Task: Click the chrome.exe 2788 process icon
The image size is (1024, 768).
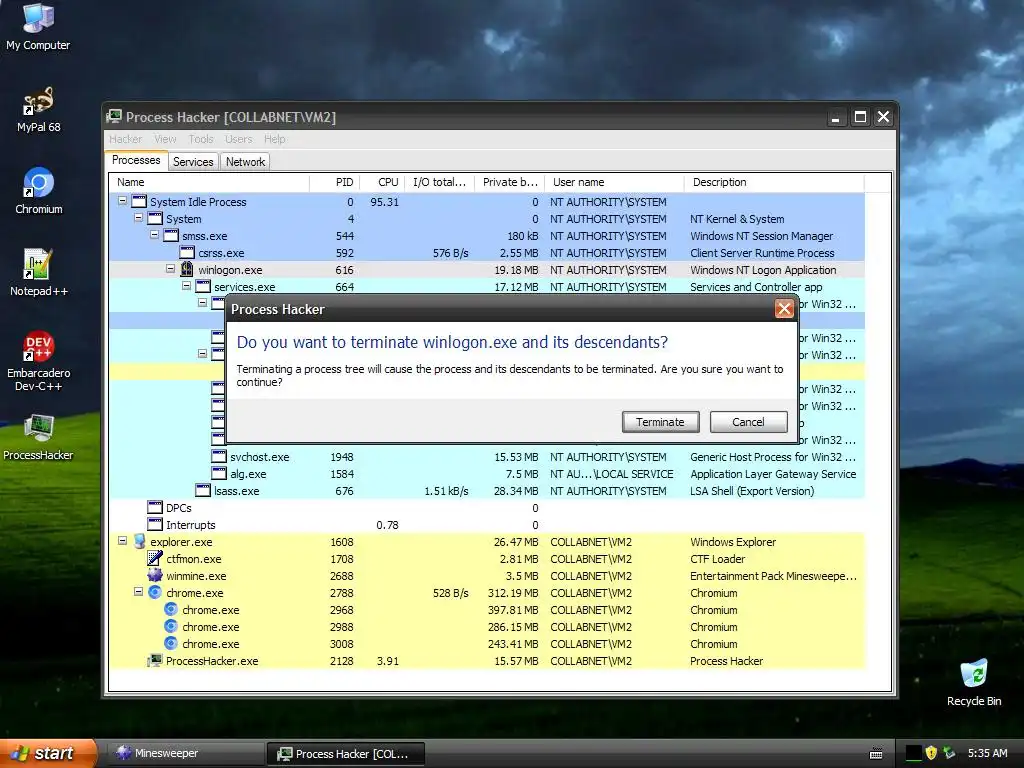Action: [155, 592]
